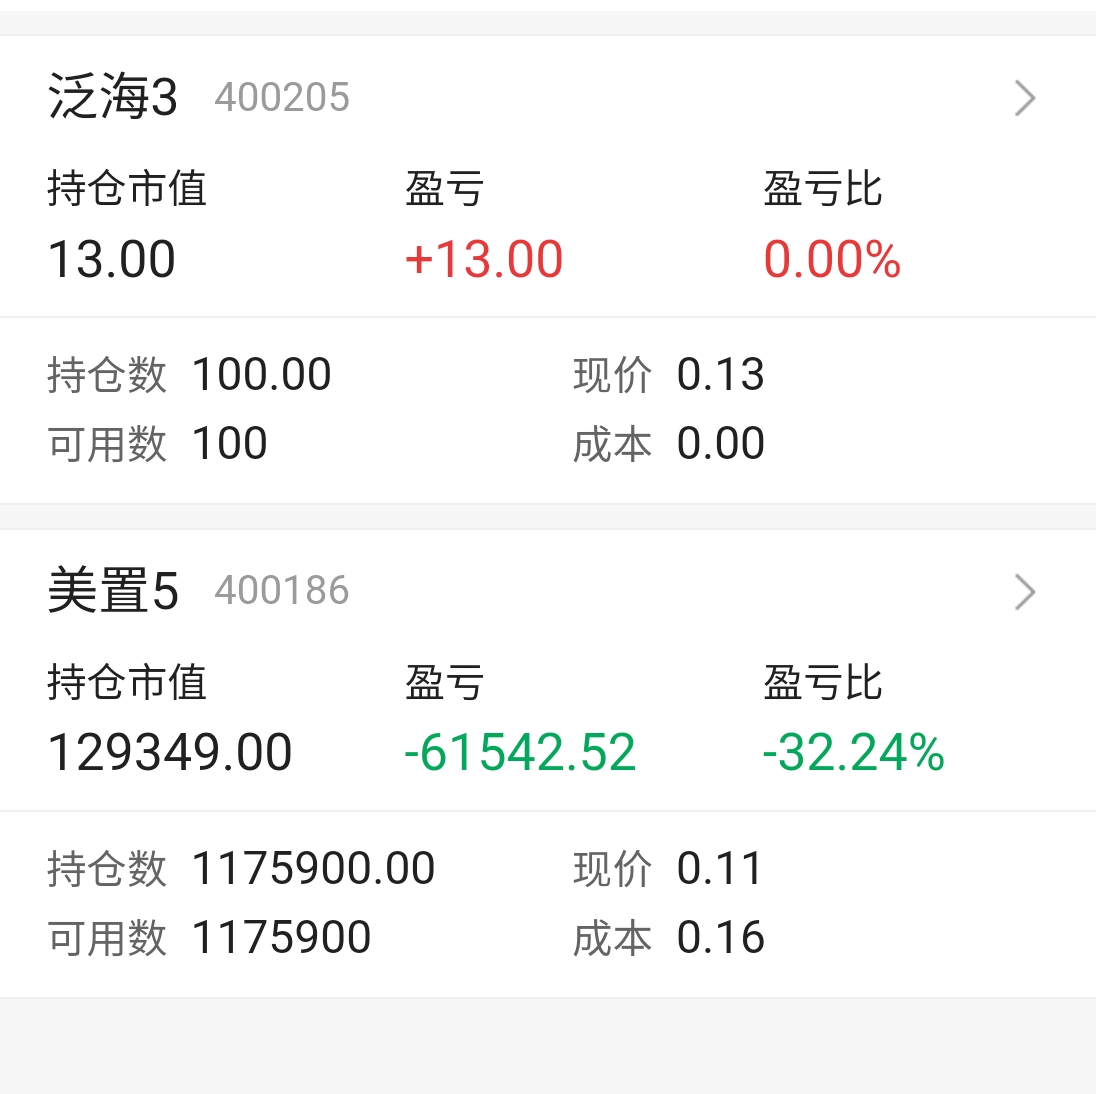Tap 美置5 loss figure -61542.52

(520, 753)
